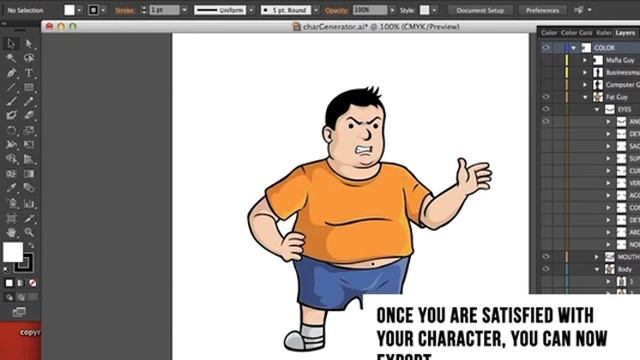Image resolution: width=640 pixels, height=360 pixels.
Task: Pick the Paintbrush tool
Action: 11,101
